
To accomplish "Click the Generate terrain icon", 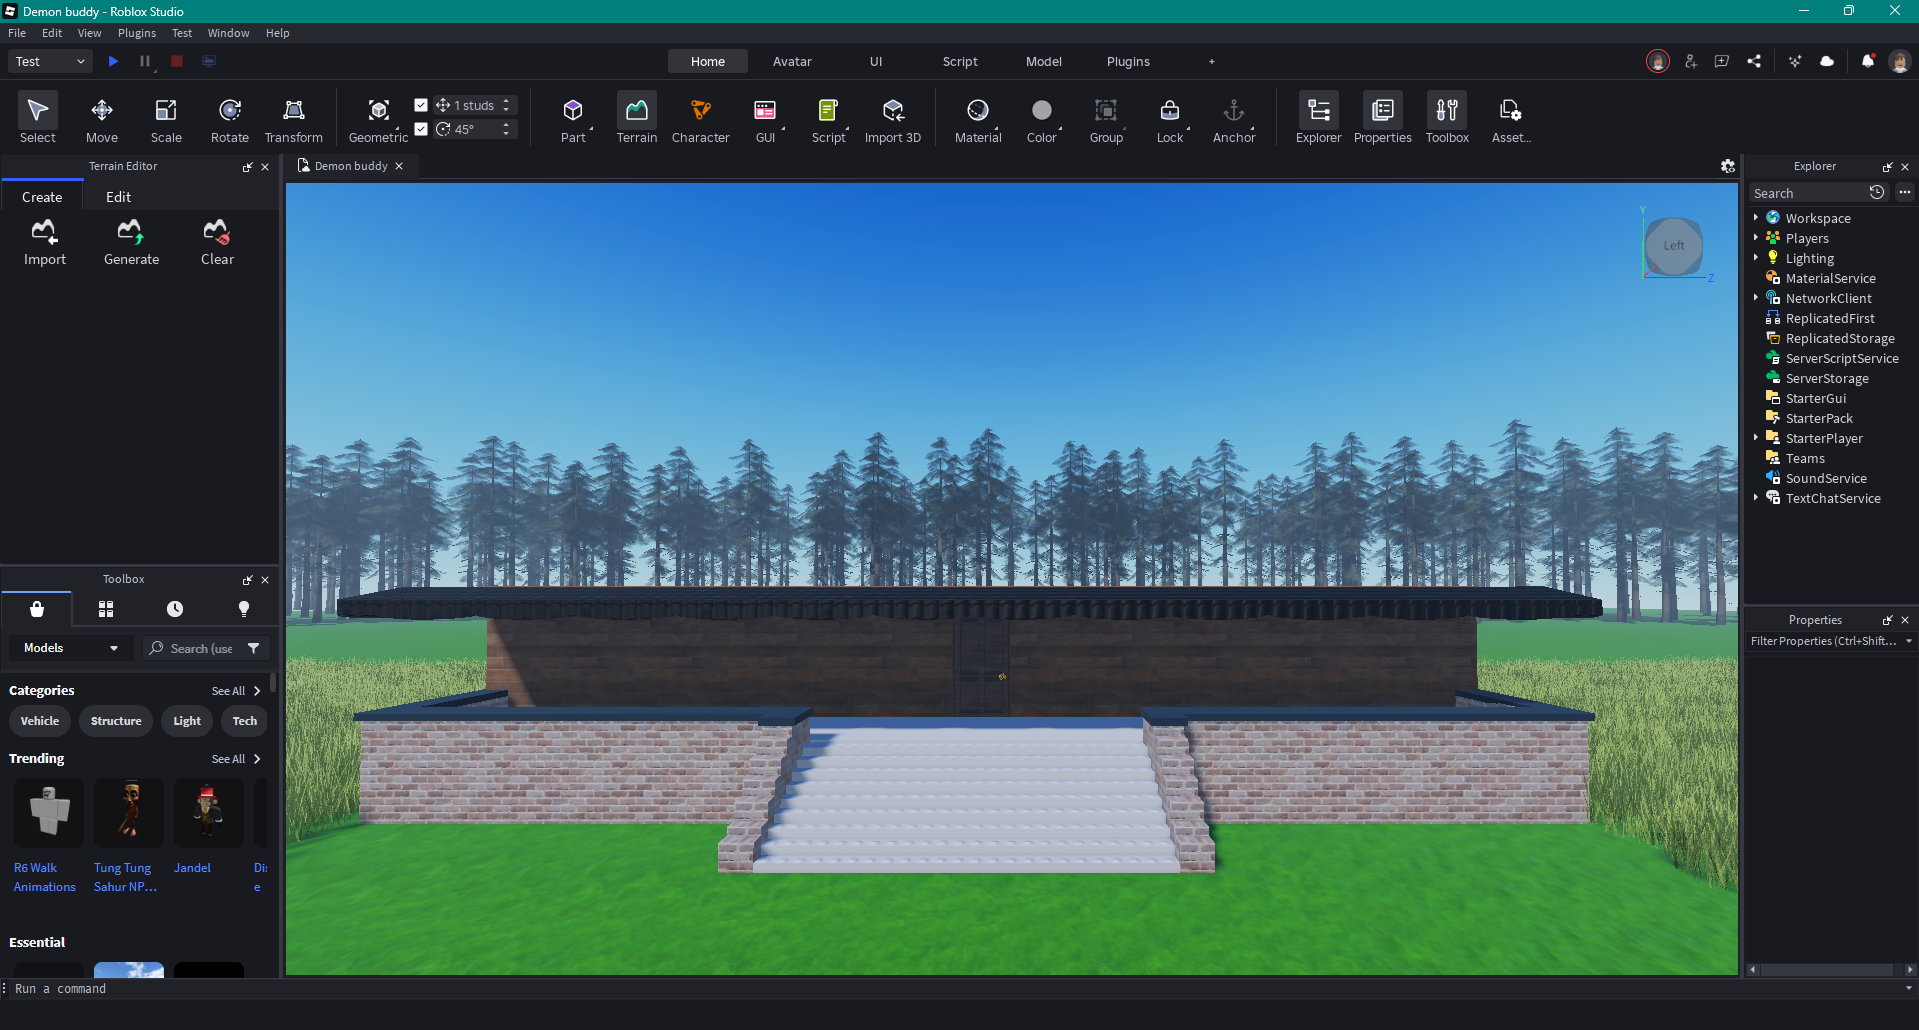I will coord(131,242).
